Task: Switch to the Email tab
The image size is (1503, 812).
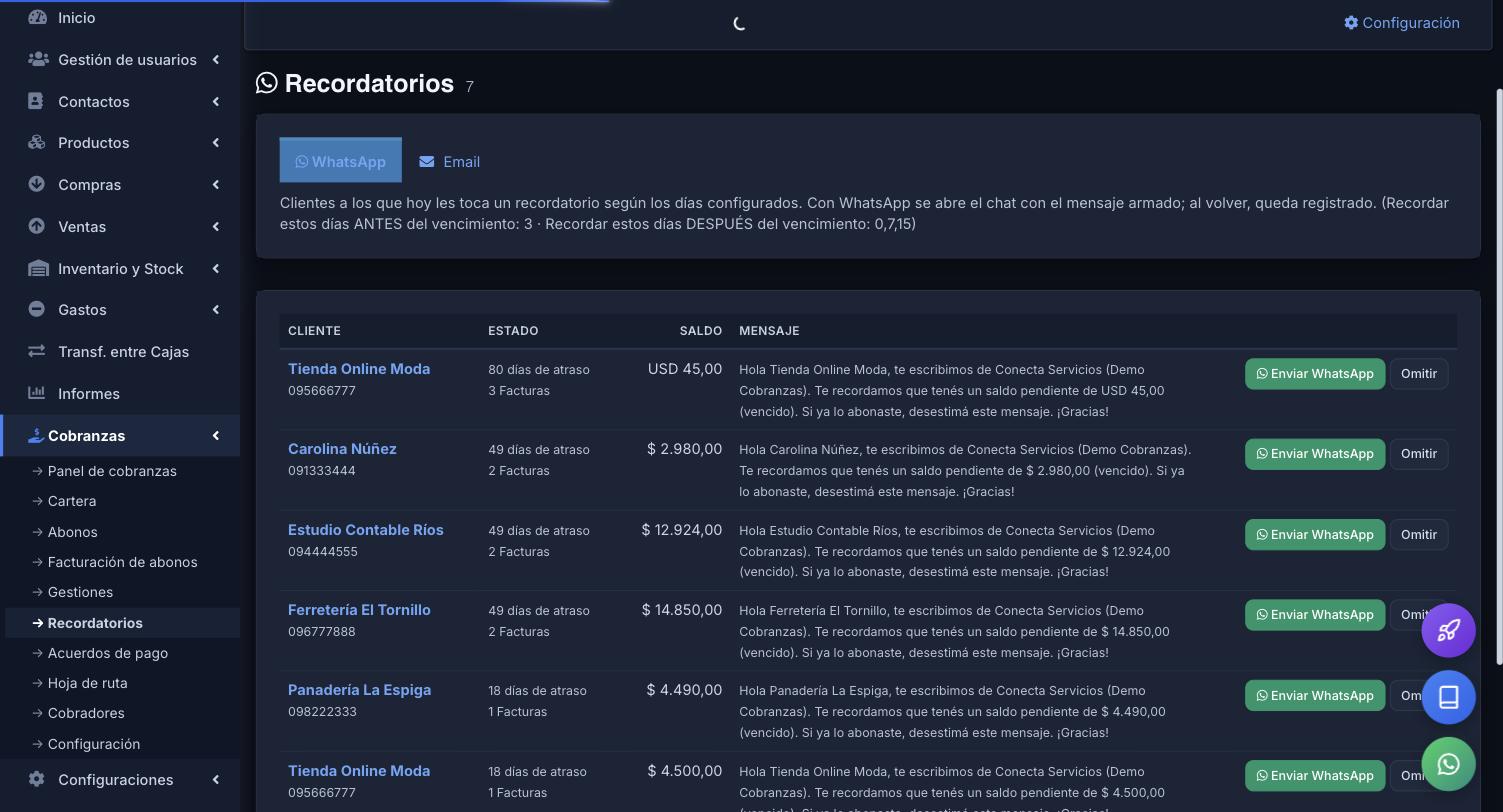Action: tap(449, 161)
